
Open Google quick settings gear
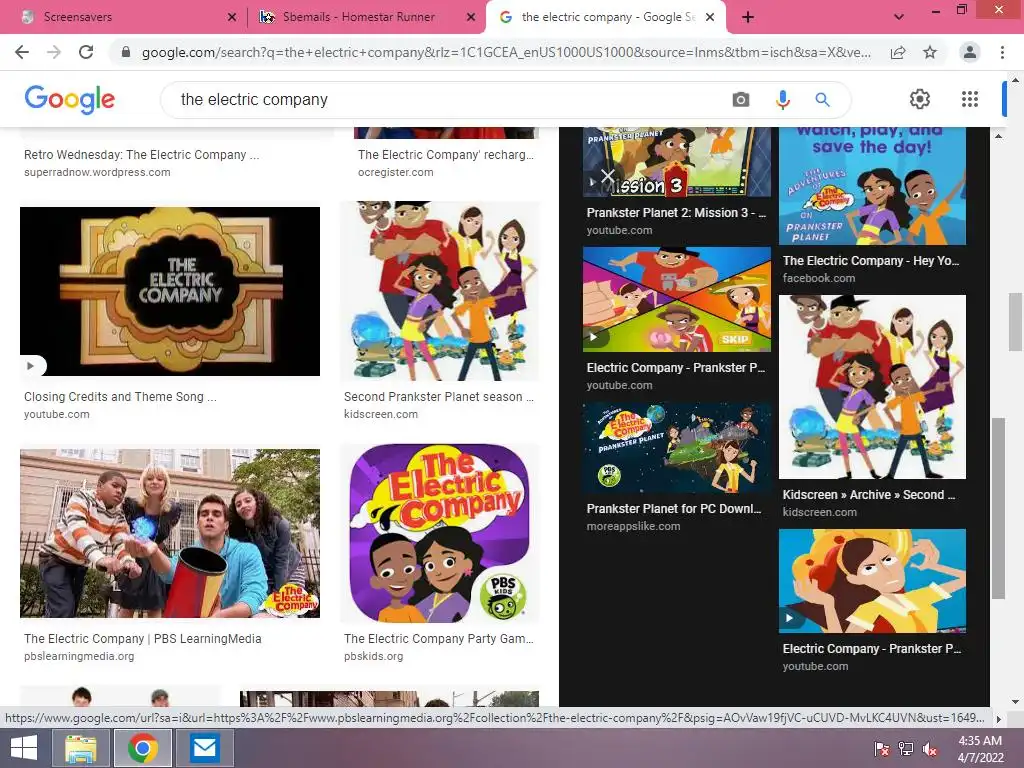click(x=920, y=99)
